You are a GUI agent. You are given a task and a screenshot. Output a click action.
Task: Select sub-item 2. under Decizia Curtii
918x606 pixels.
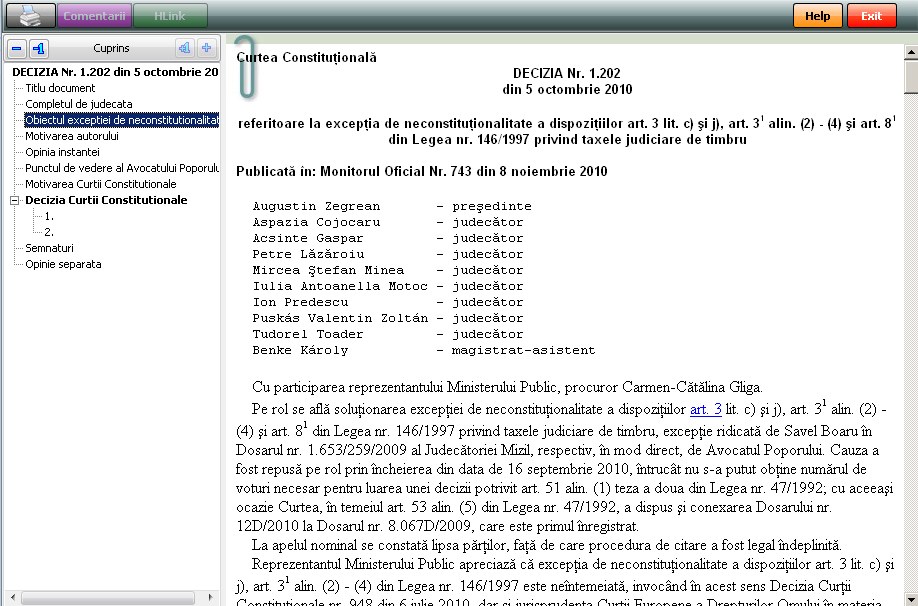click(x=49, y=232)
